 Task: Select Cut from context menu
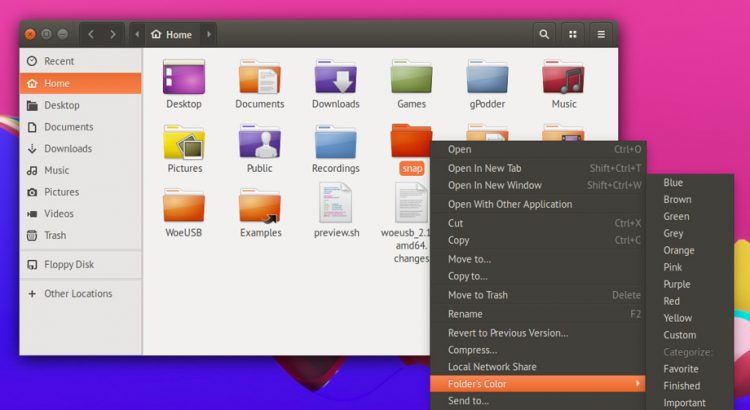tap(538, 223)
